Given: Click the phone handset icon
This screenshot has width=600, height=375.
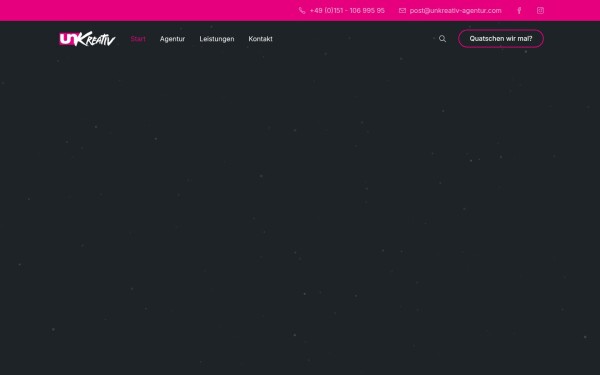Looking at the screenshot, I should pos(302,11).
